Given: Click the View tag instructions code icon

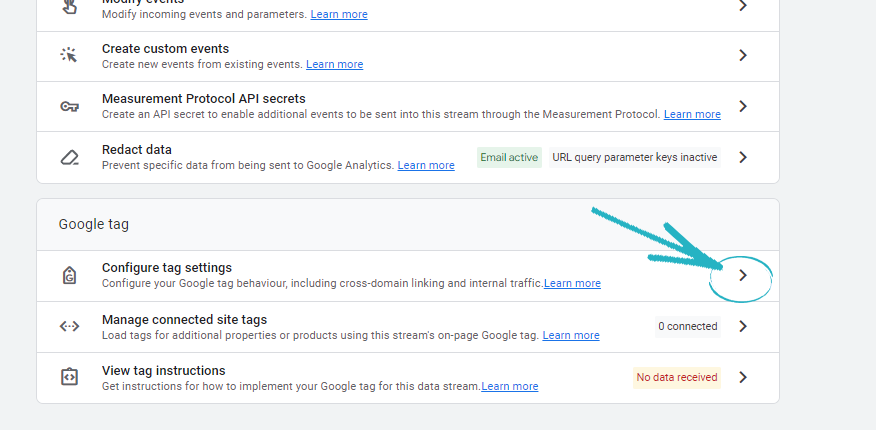Looking at the screenshot, I should tap(69, 377).
